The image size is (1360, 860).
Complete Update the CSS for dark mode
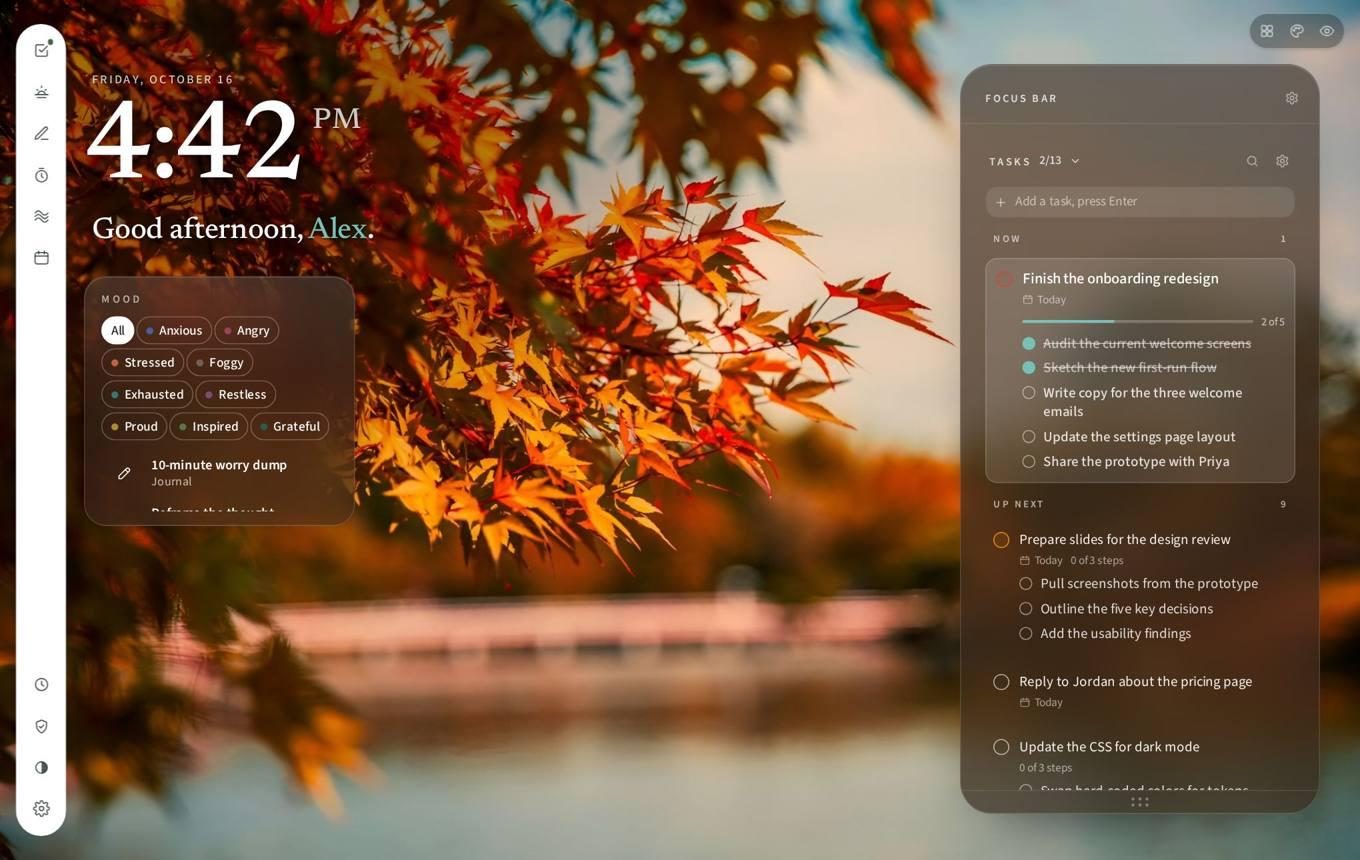click(1001, 747)
